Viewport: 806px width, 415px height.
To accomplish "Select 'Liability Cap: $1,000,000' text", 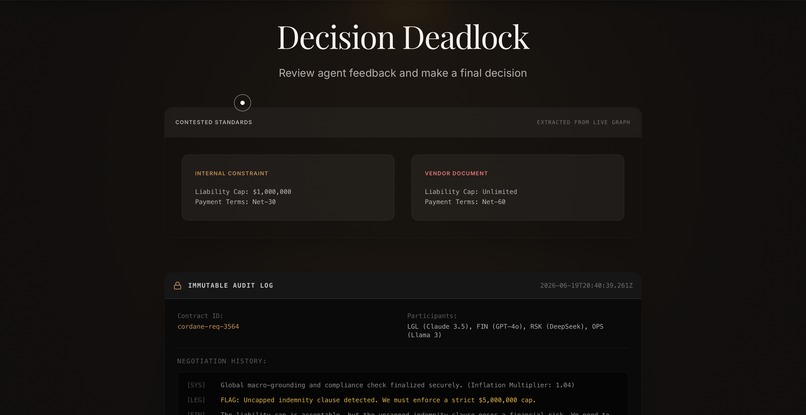I will 243,192.
